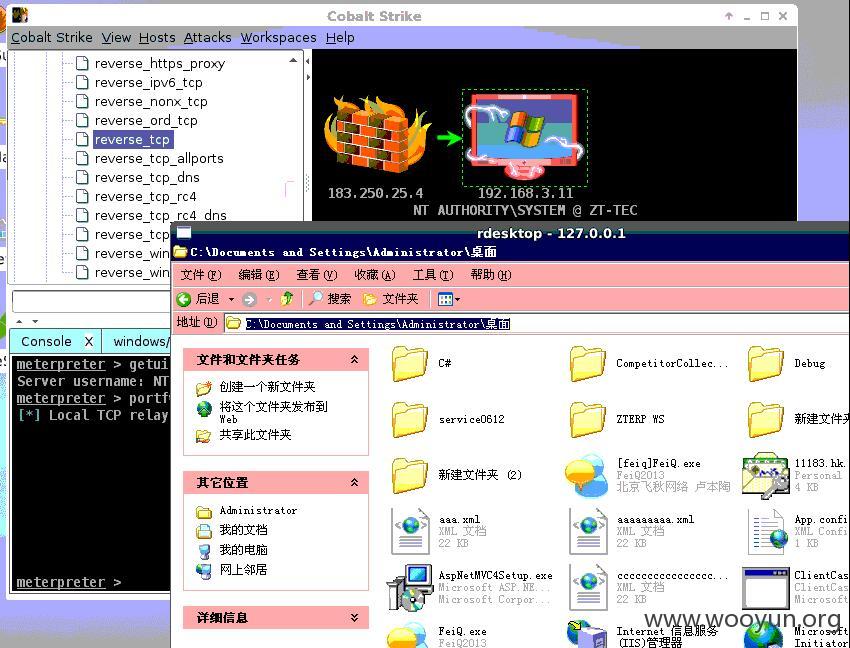Click the explorer address bar path field
Screen dimensions: 850x648
(537, 324)
